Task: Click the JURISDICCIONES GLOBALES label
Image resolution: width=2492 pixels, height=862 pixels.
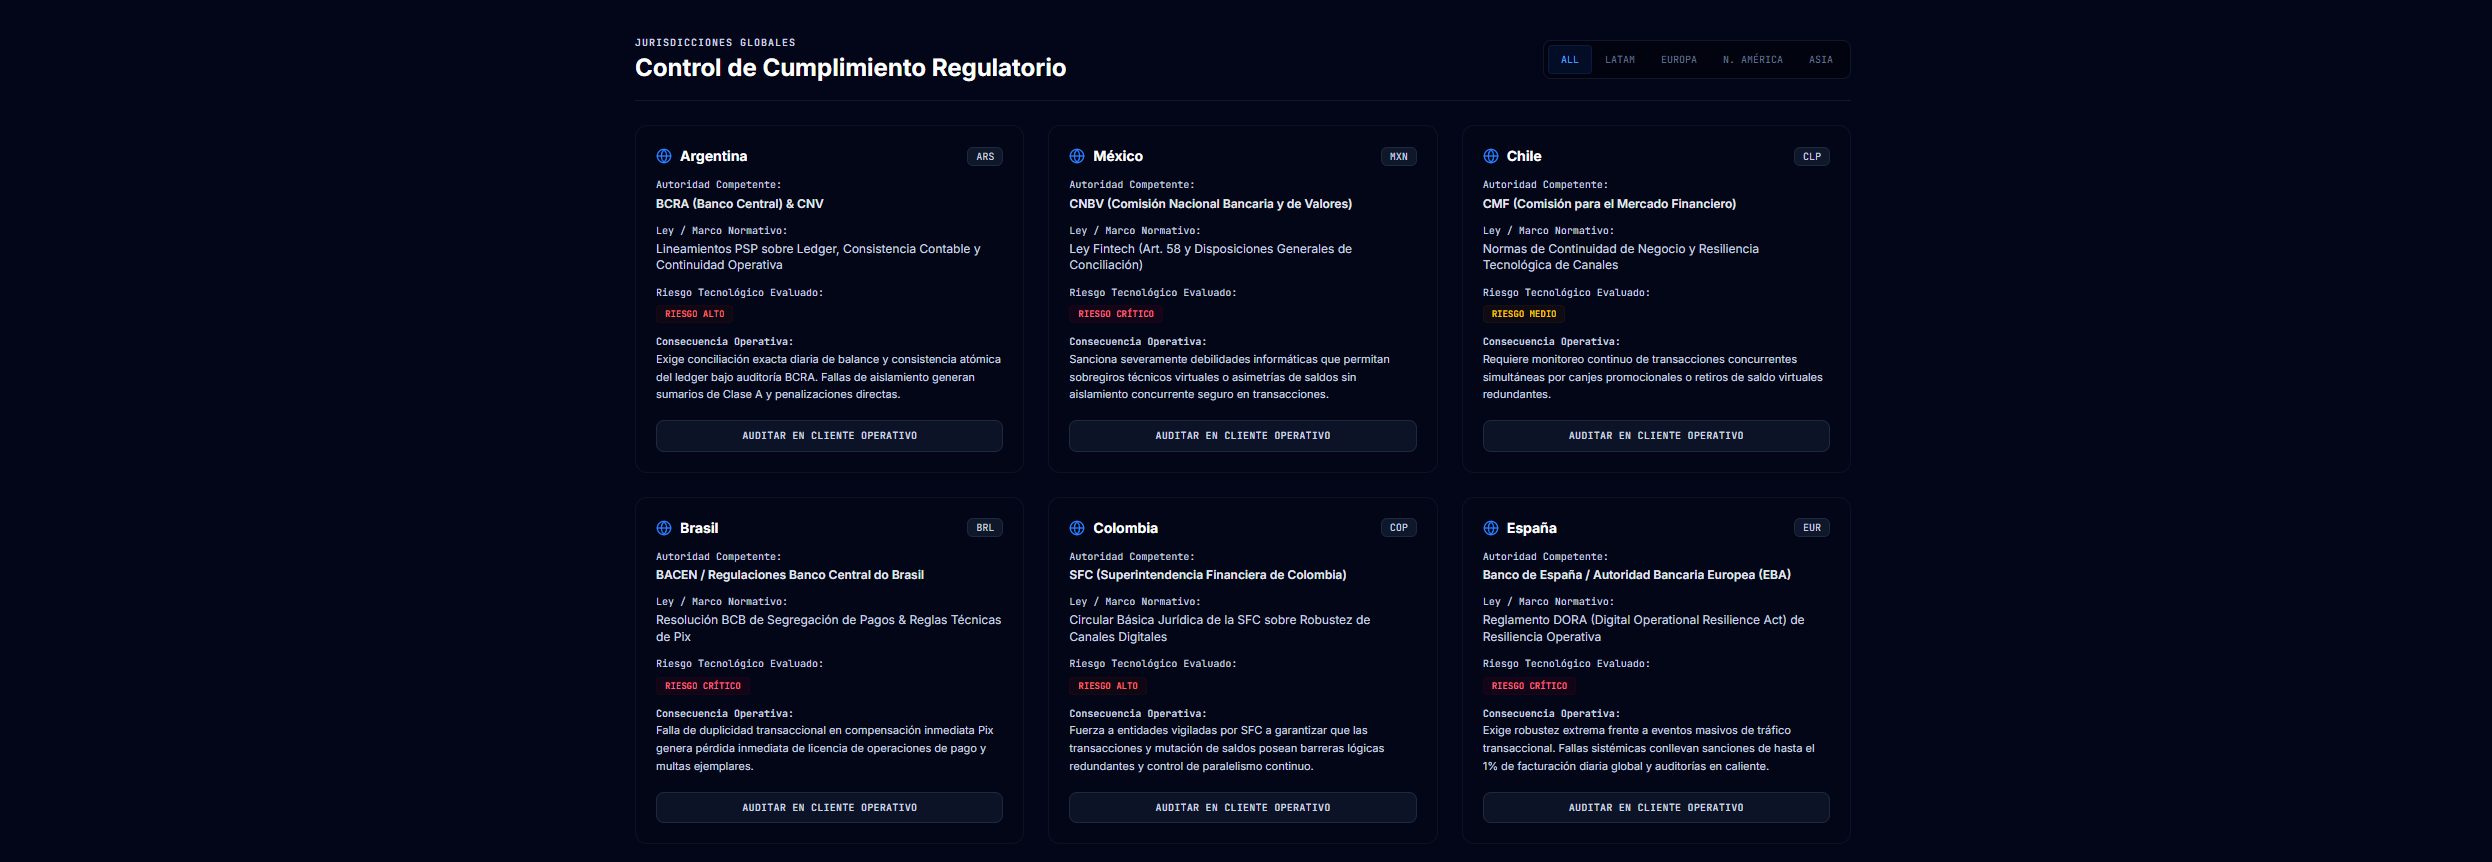Action: [x=716, y=43]
